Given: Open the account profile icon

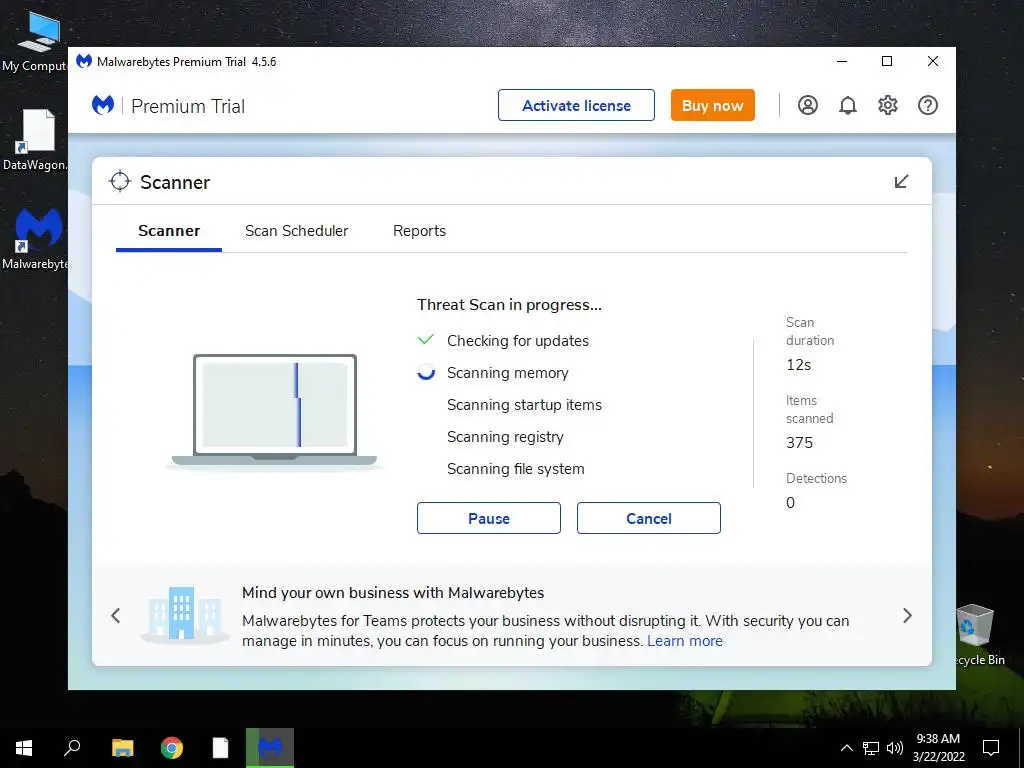Looking at the screenshot, I should tap(808, 105).
